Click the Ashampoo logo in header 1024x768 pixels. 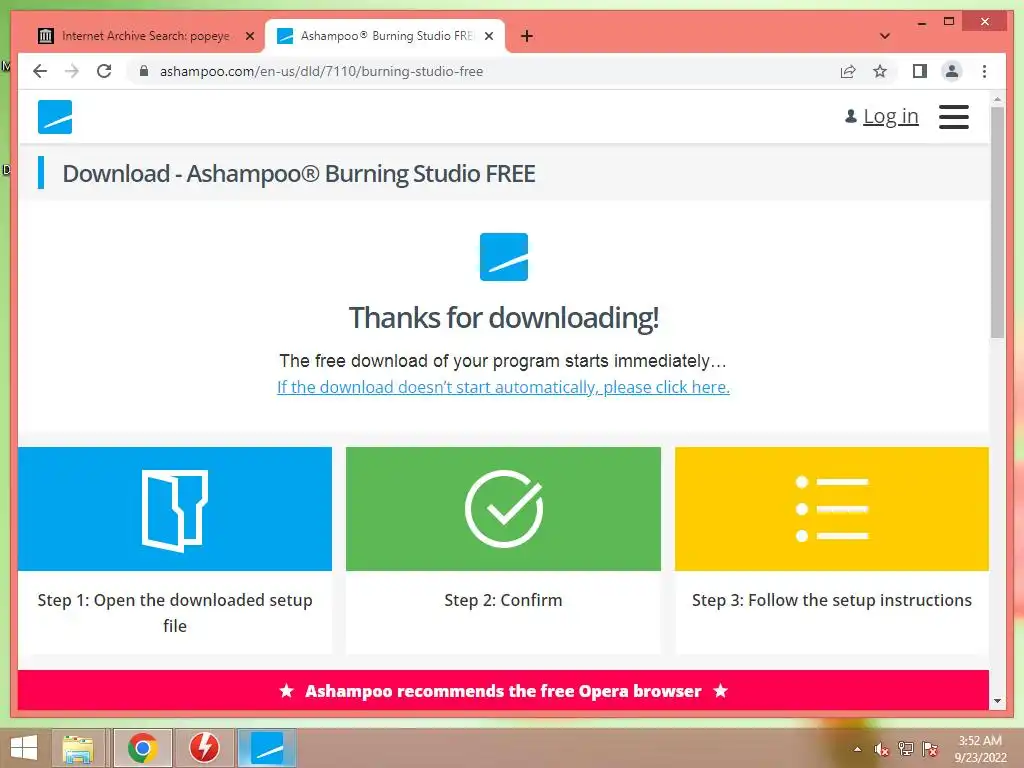point(55,117)
